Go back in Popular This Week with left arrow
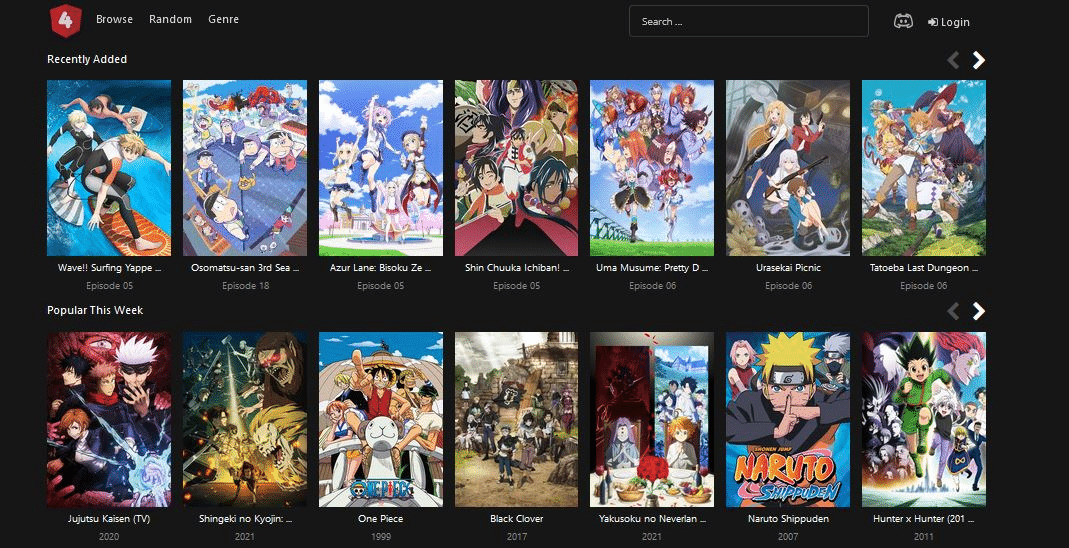This screenshot has height=548, width=1069. click(x=953, y=311)
